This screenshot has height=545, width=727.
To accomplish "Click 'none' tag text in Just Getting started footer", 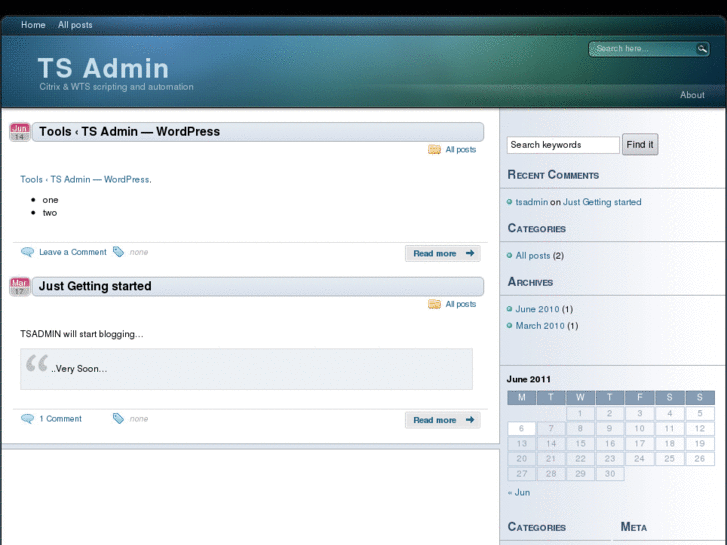I will [x=139, y=419].
